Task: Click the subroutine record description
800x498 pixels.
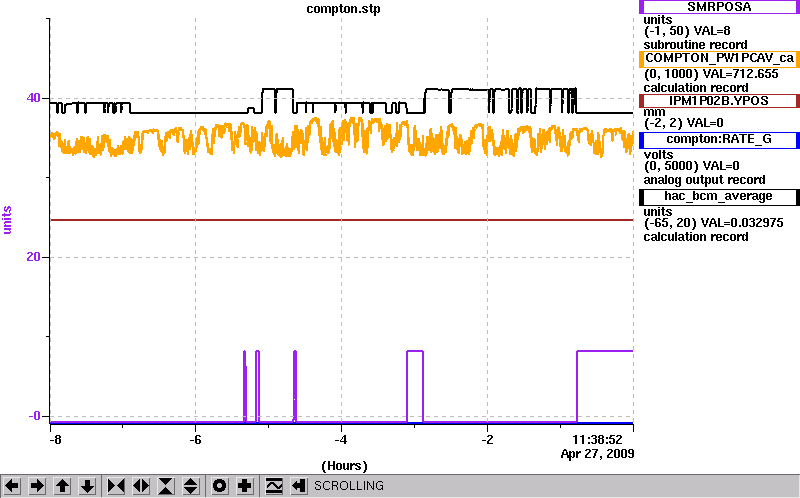Action: 696,45
